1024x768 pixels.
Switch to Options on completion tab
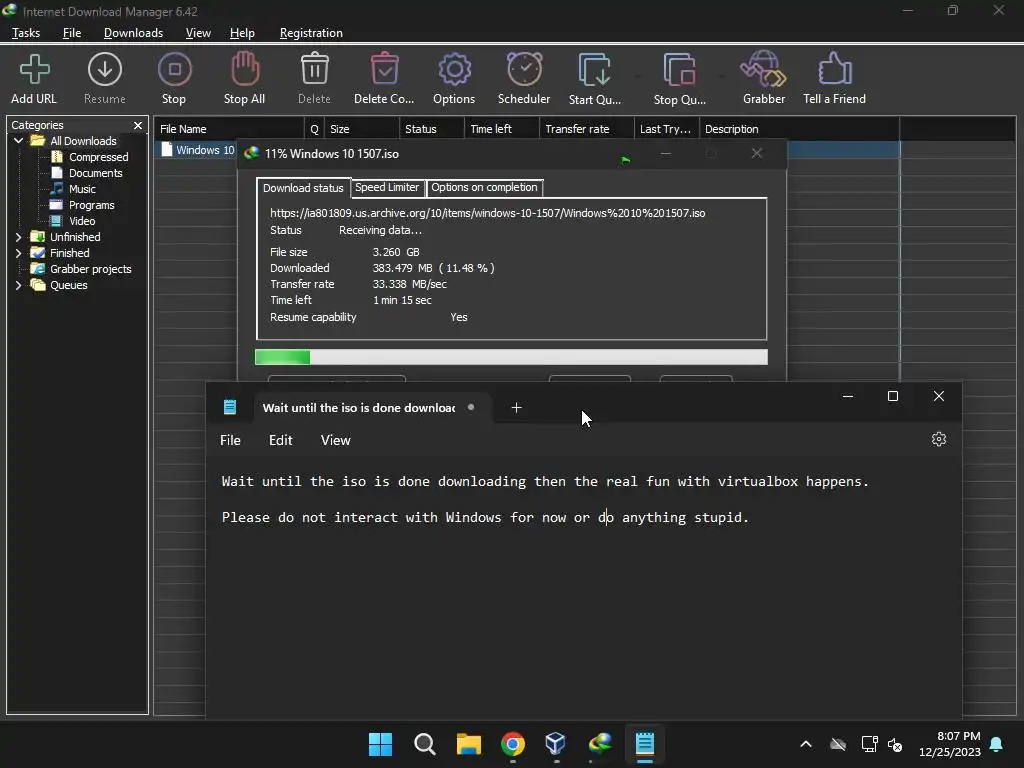pos(484,187)
